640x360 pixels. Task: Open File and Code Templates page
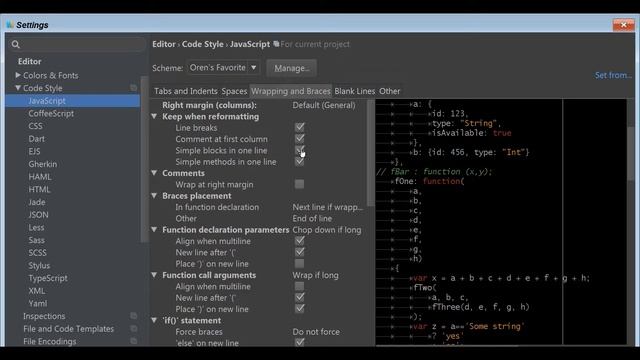point(69,329)
